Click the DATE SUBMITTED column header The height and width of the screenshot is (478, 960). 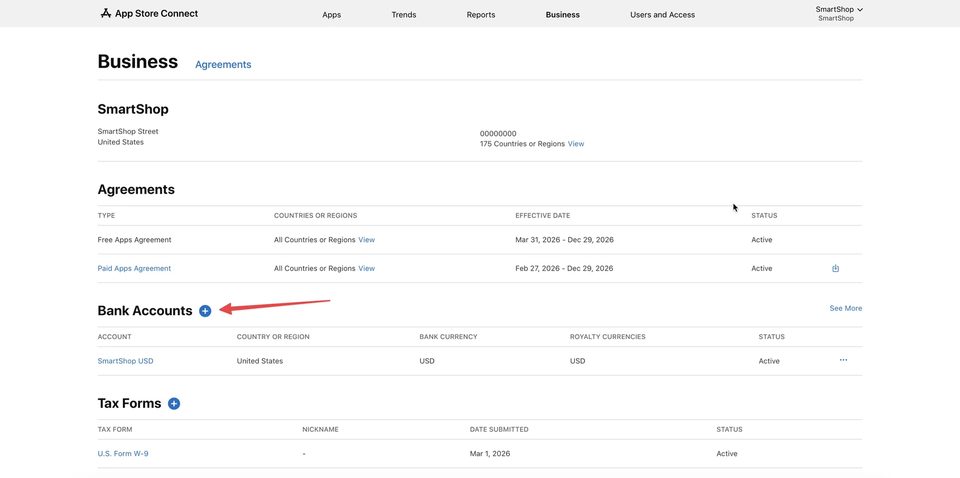tap(499, 430)
